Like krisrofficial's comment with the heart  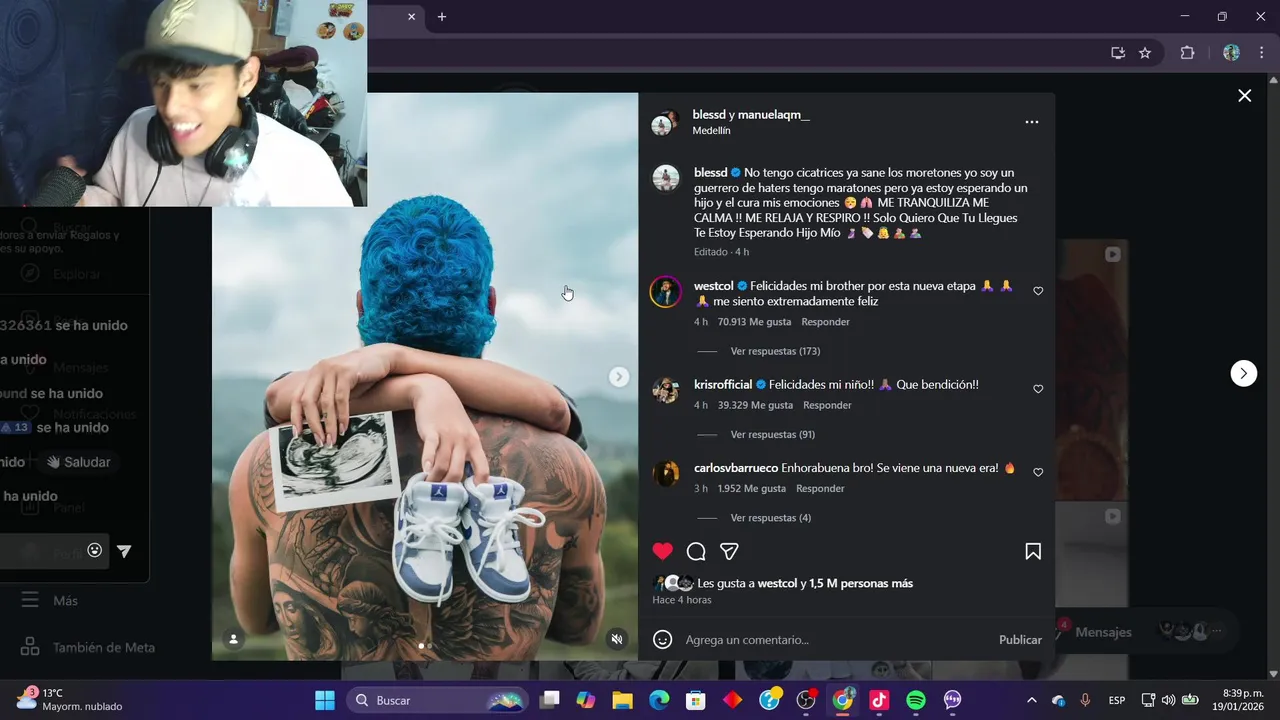click(1038, 389)
